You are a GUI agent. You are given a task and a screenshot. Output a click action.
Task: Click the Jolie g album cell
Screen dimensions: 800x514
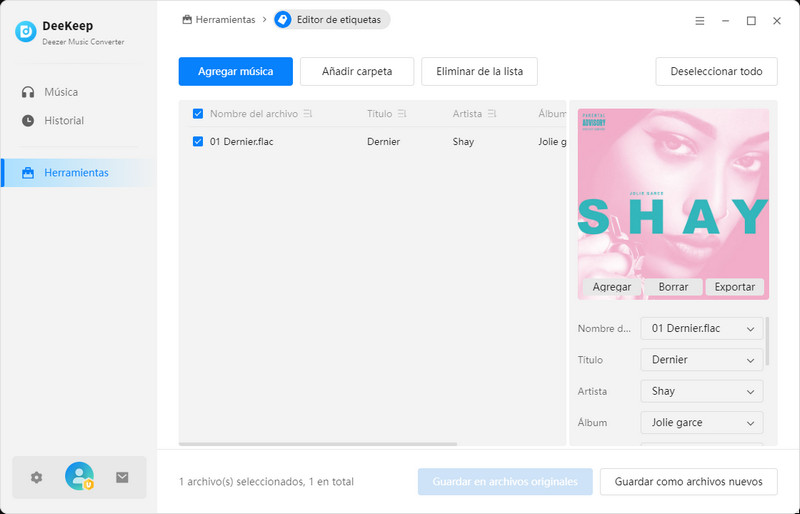pos(552,141)
